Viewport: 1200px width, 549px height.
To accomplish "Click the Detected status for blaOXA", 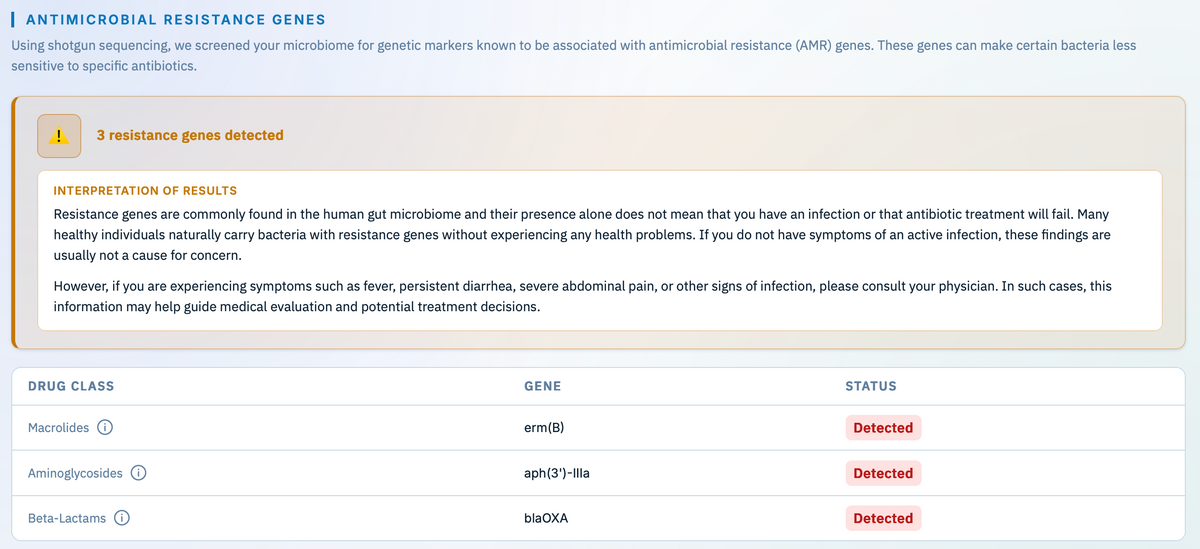I will click(883, 518).
